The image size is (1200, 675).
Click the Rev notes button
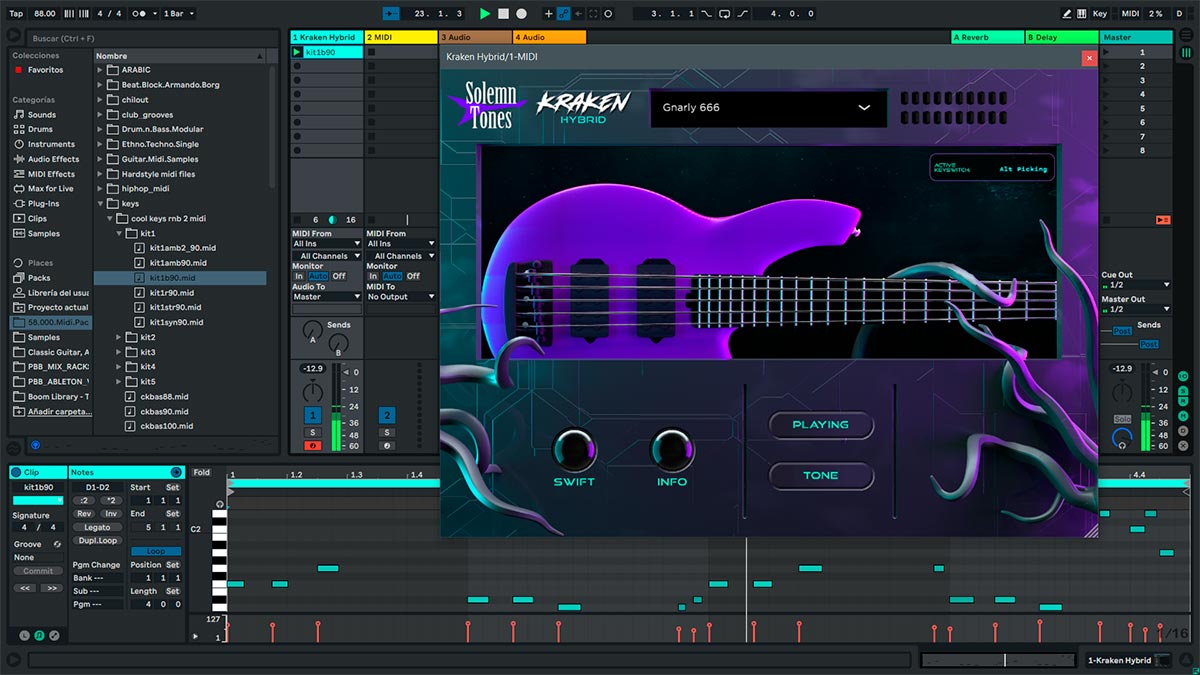tap(84, 513)
